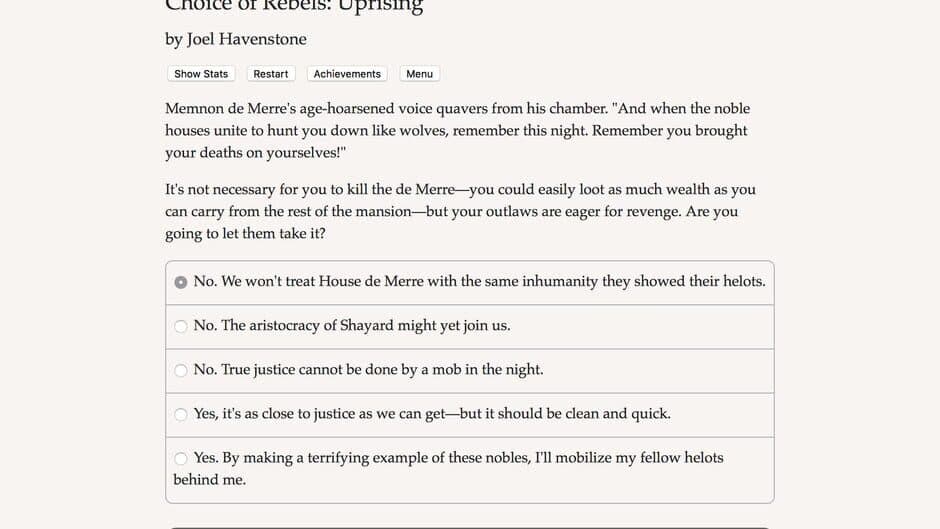The image size is (940, 529).
Task: Click the words 'going to let them take it?'
Action: (245, 234)
